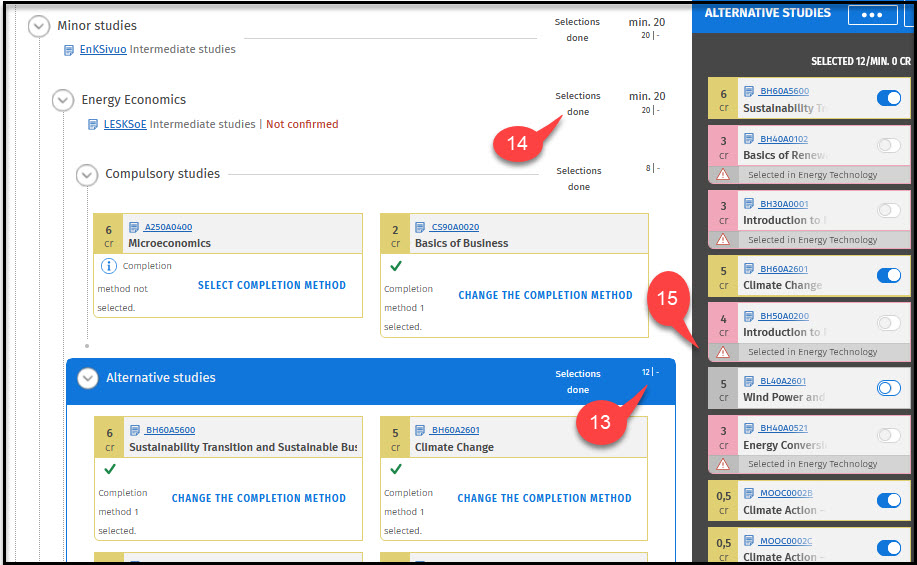Click document icon beside LESKSoE link

(94, 125)
